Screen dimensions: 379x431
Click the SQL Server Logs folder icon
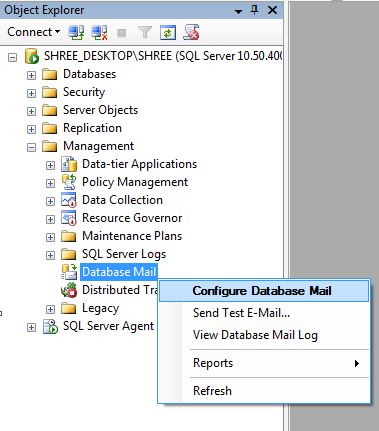[x=69, y=254]
